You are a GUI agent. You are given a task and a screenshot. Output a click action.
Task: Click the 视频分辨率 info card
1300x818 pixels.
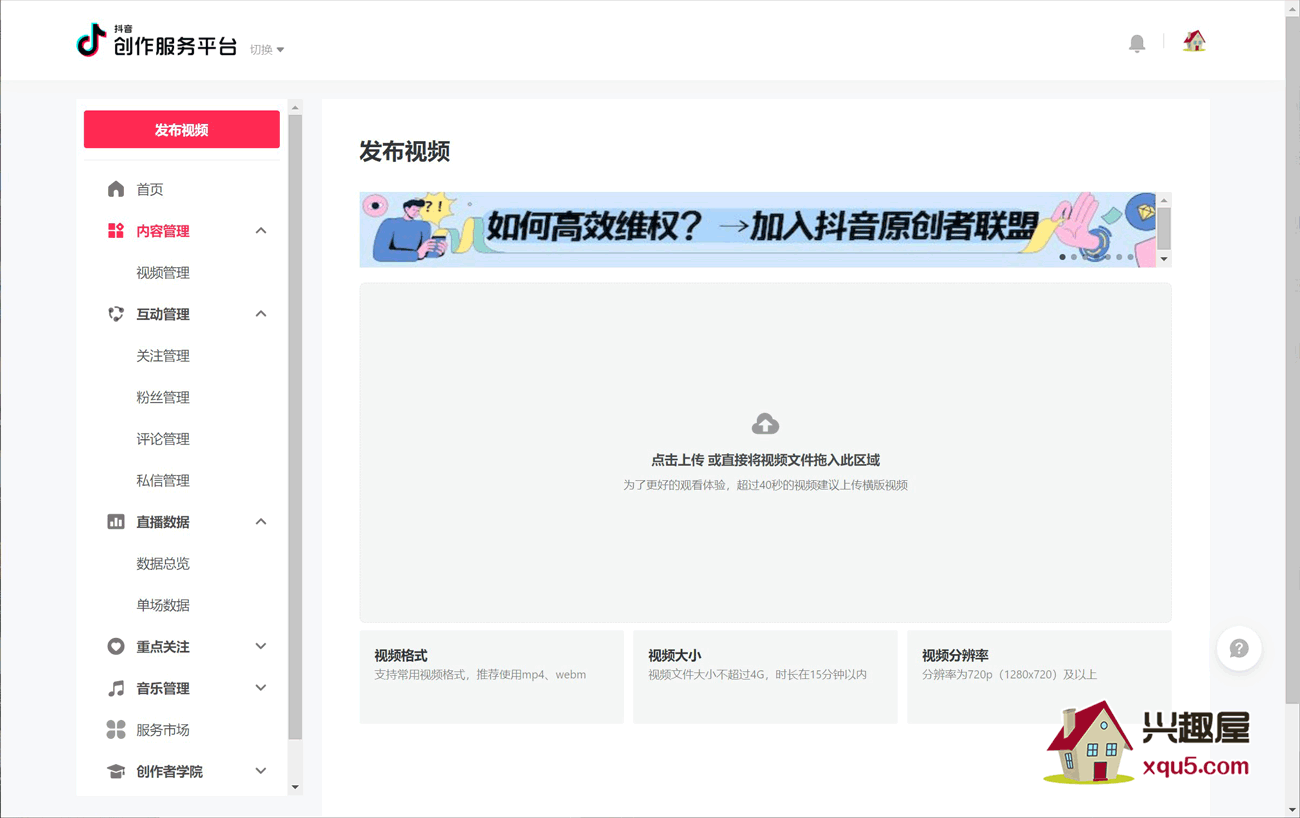point(1039,677)
